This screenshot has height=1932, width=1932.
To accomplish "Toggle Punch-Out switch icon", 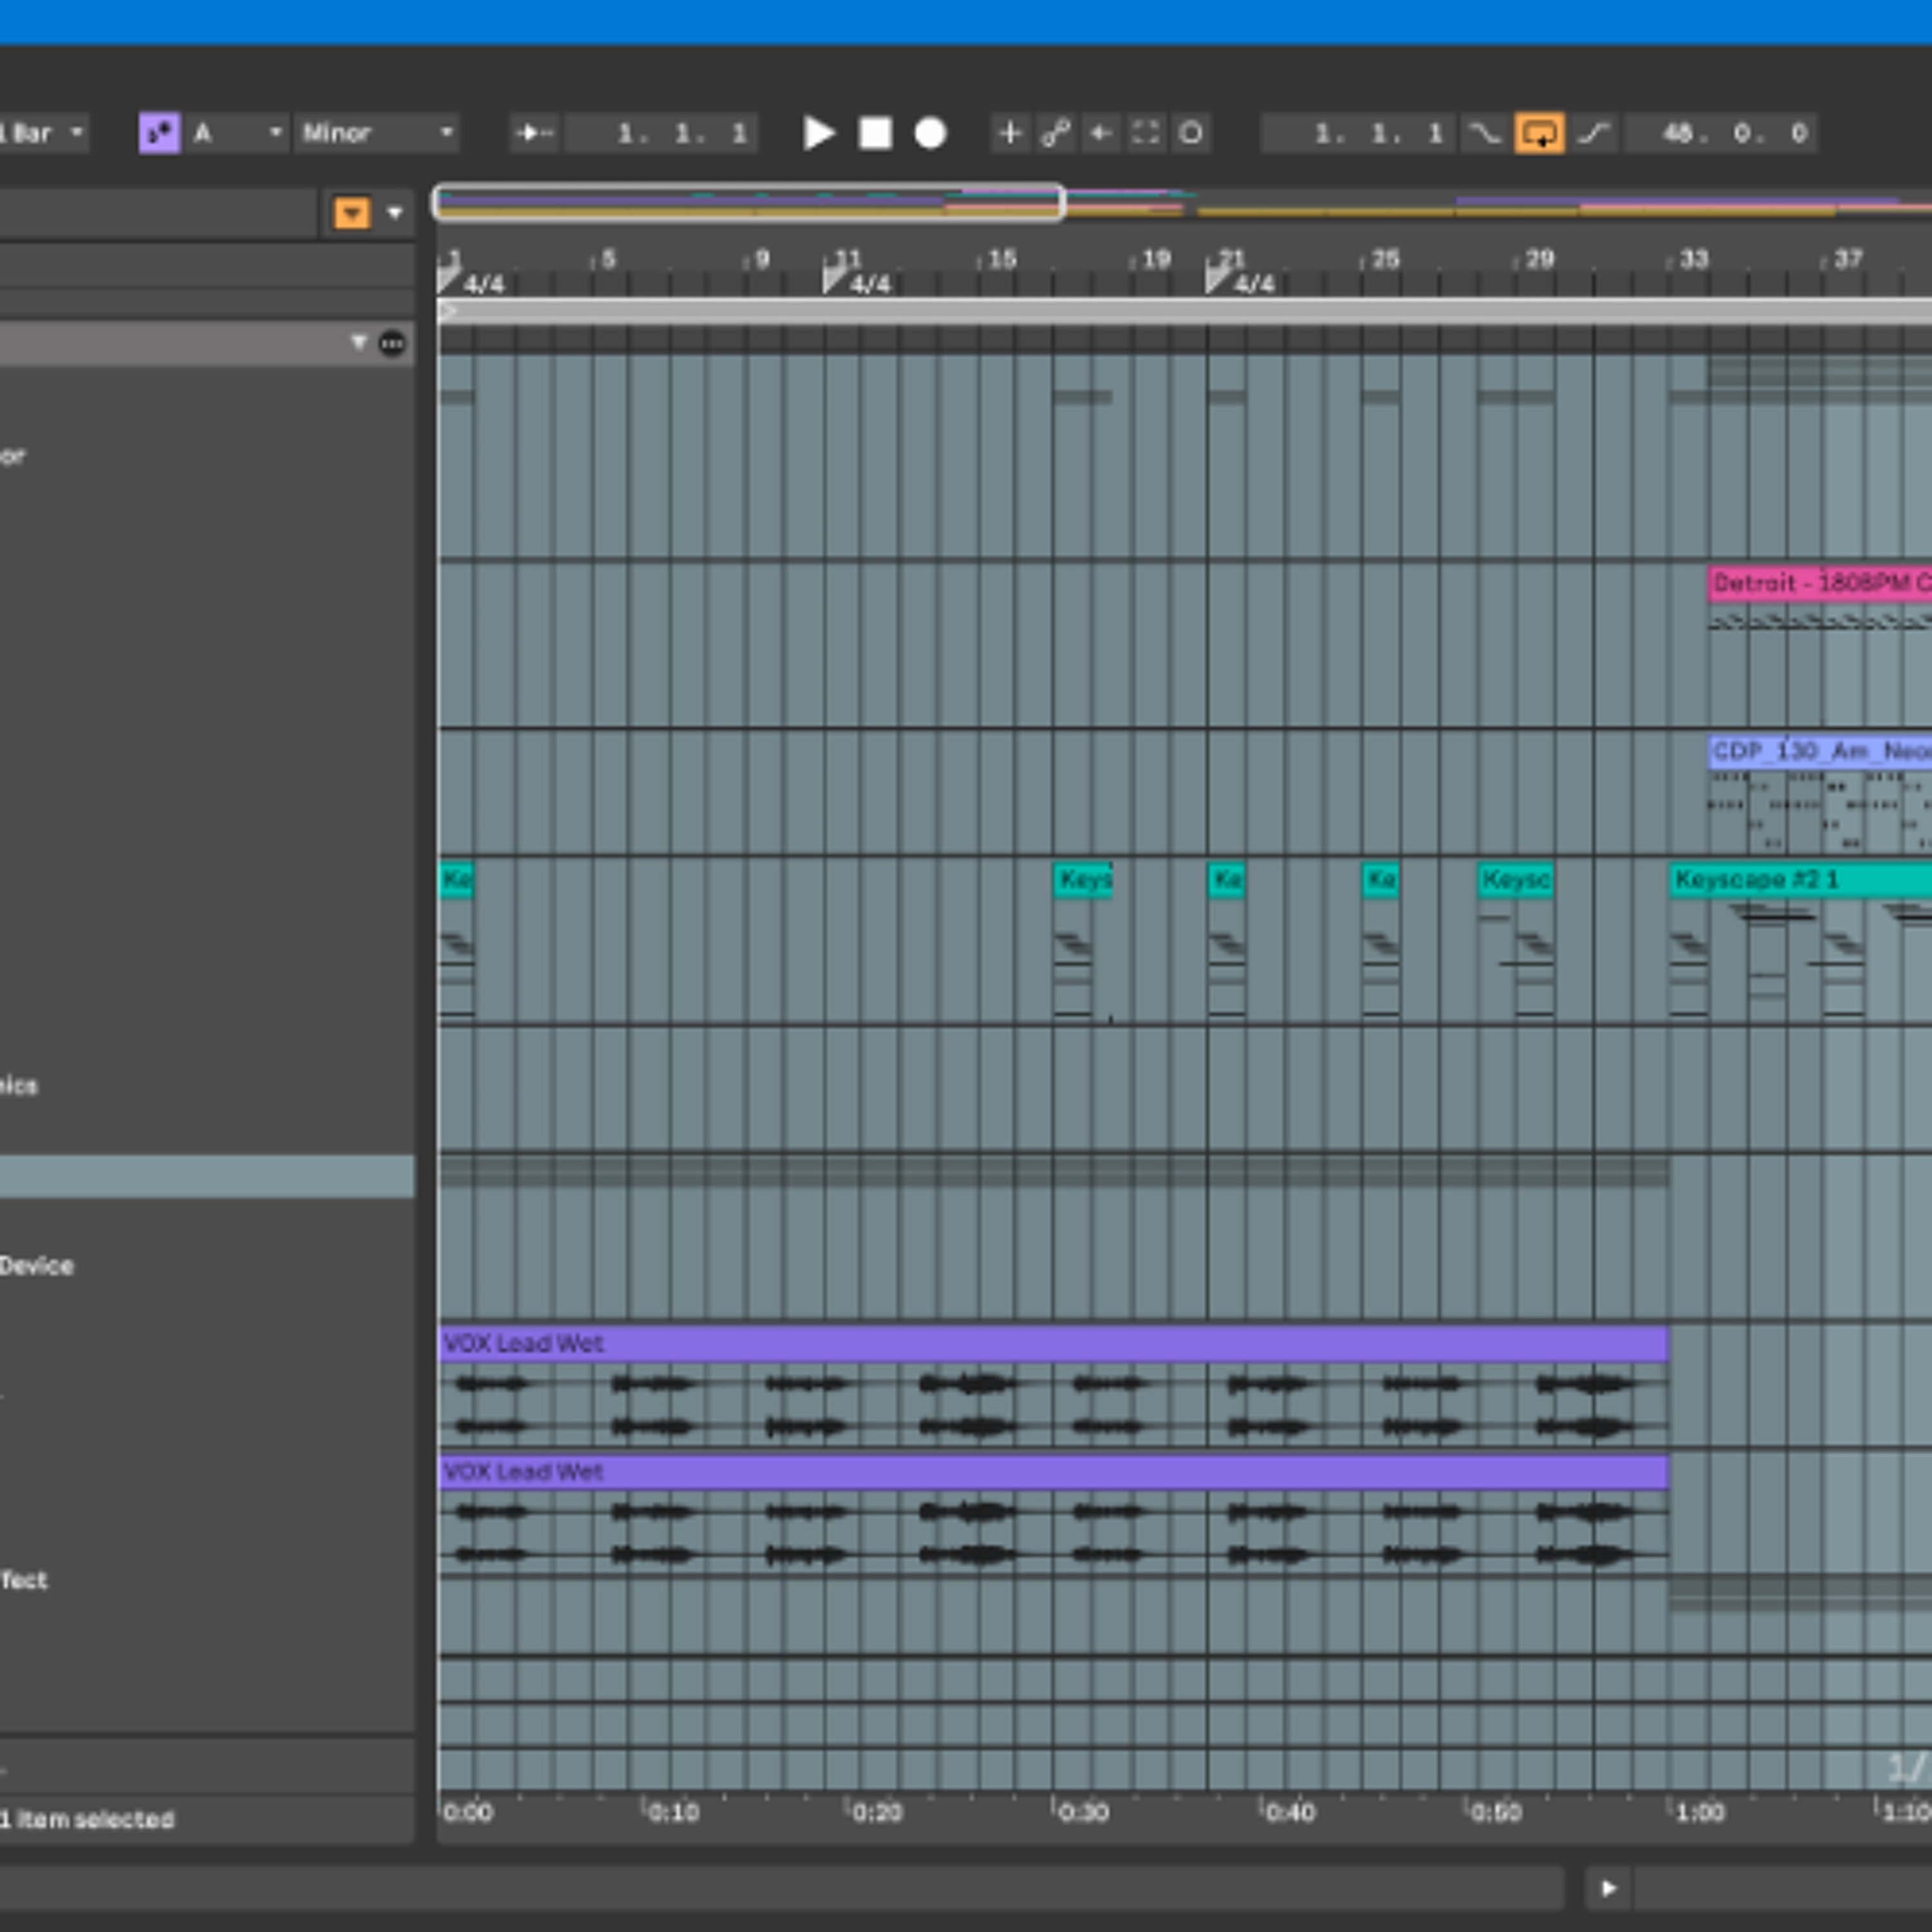I will 1594,133.
